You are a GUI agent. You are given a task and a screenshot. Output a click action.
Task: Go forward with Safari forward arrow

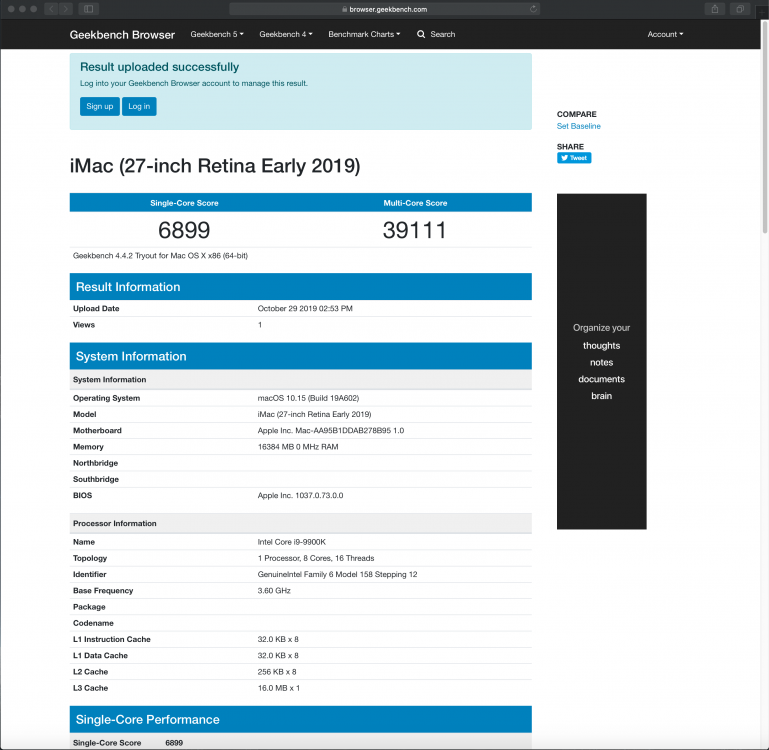coord(66,9)
